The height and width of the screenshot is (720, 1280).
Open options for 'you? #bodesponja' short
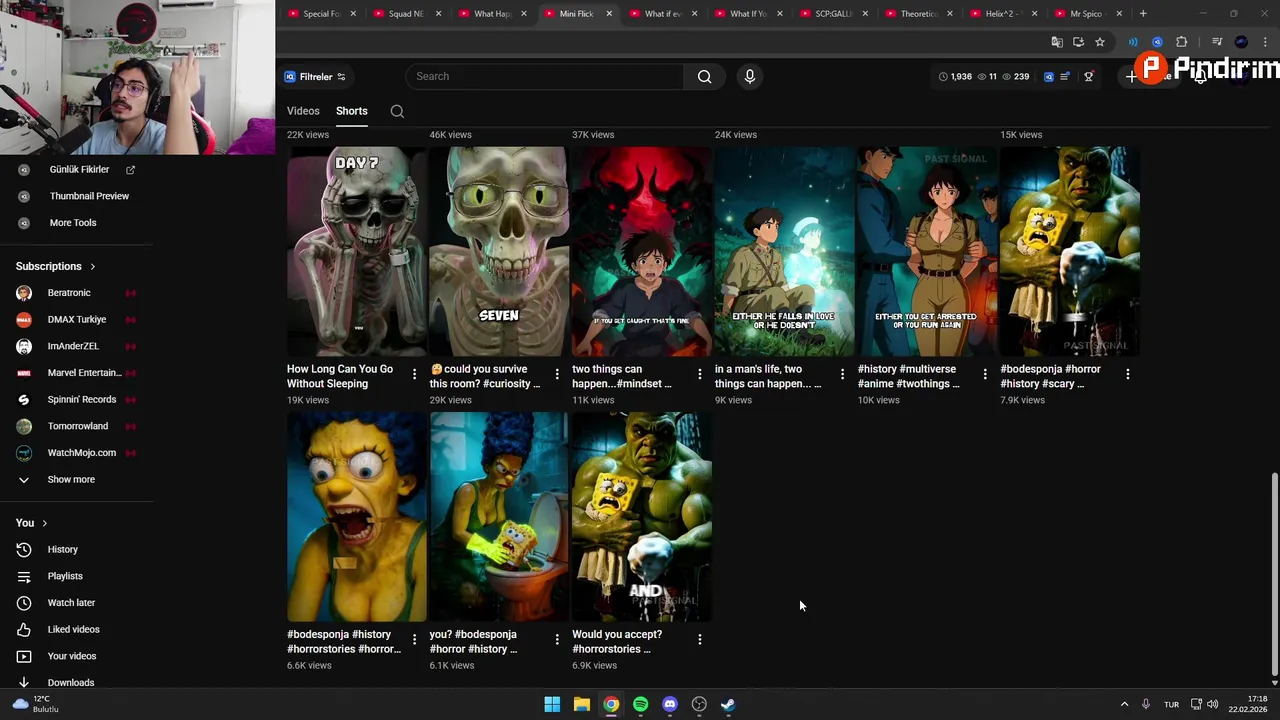[557, 639]
